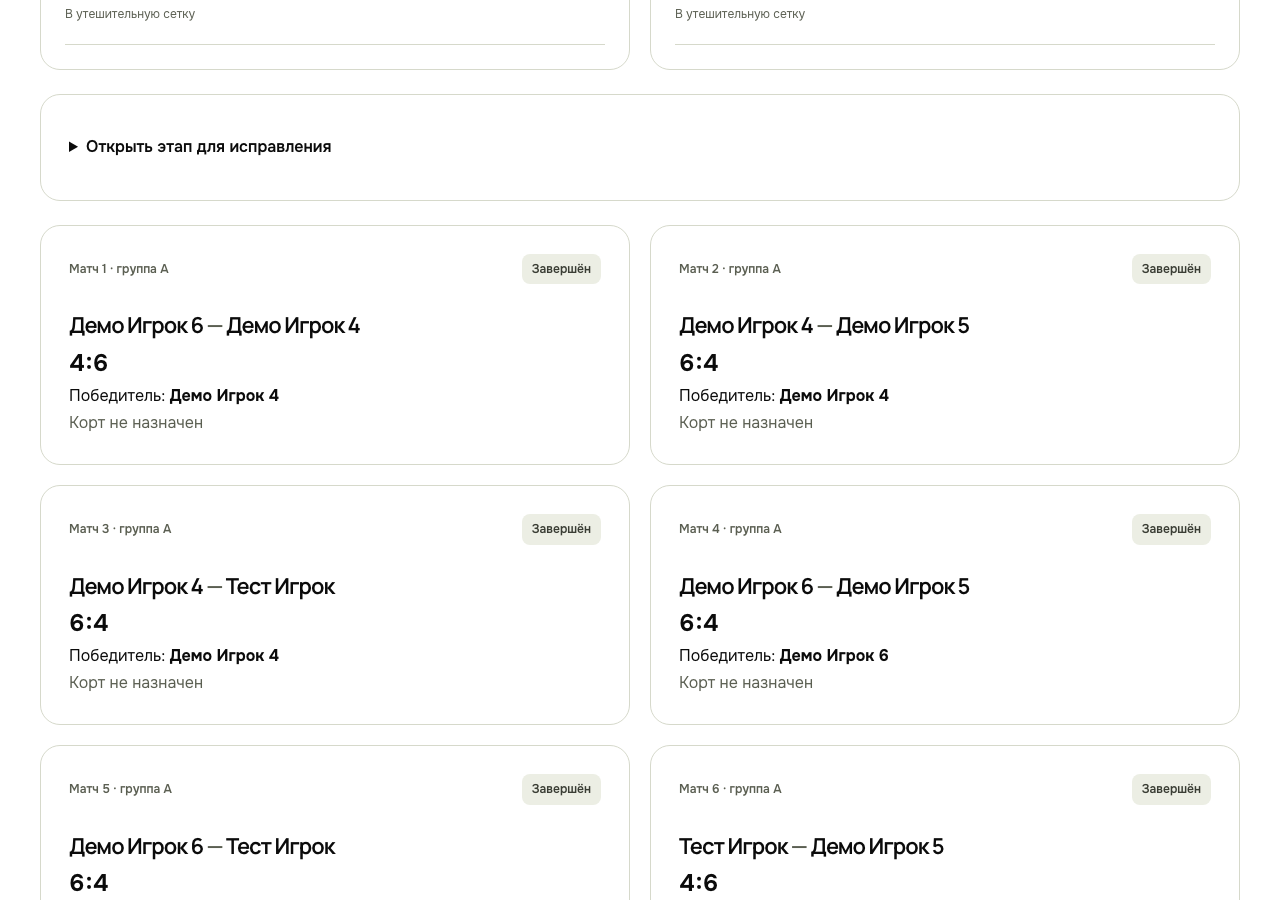The width and height of the screenshot is (1280, 900).
Task: Click 'Завершён' badge on Матч 6 card
Action: [1171, 789]
